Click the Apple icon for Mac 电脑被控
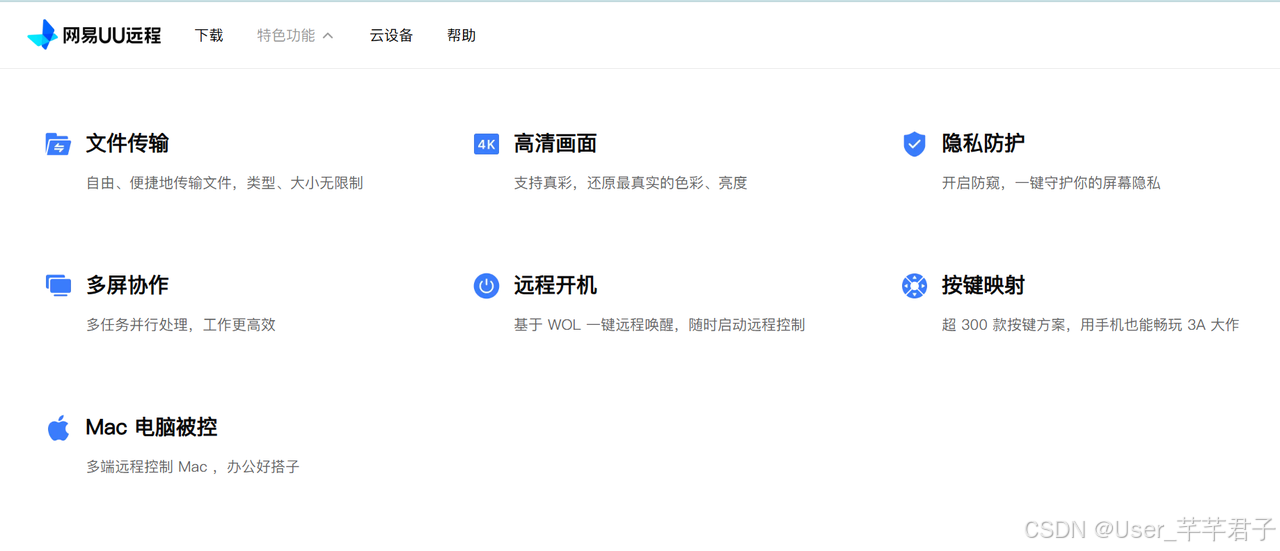This screenshot has width=1280, height=551. 58,428
